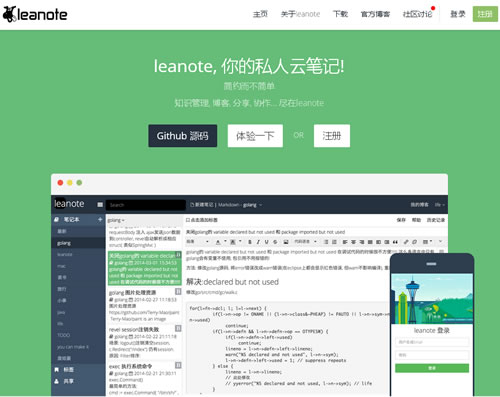Open the life user dropdown at top right
The image size is (500, 397).
(439, 205)
